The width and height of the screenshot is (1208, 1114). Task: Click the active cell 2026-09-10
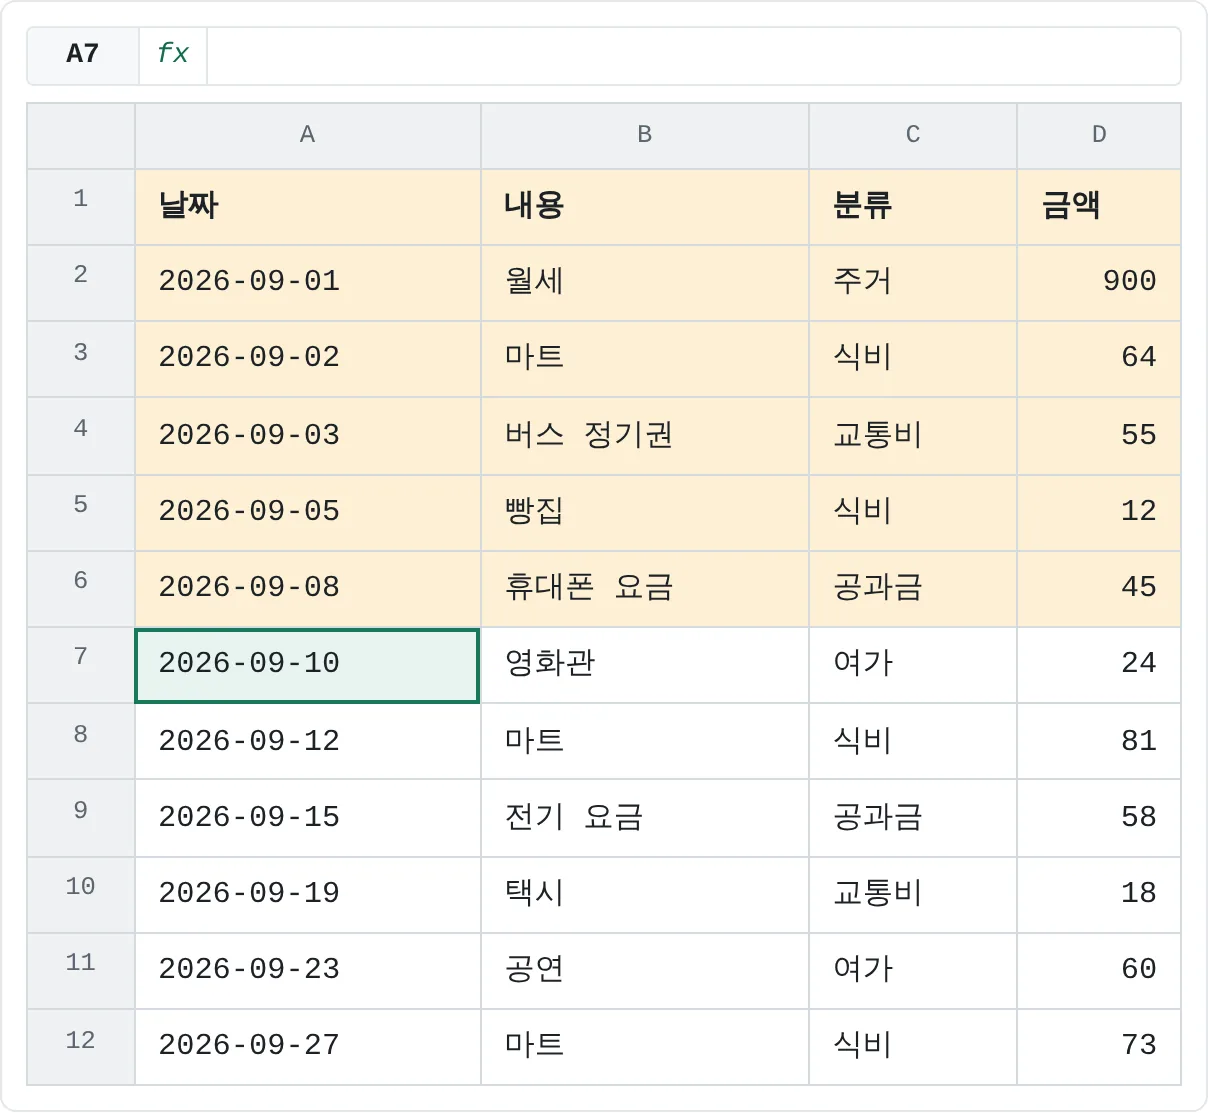click(308, 665)
